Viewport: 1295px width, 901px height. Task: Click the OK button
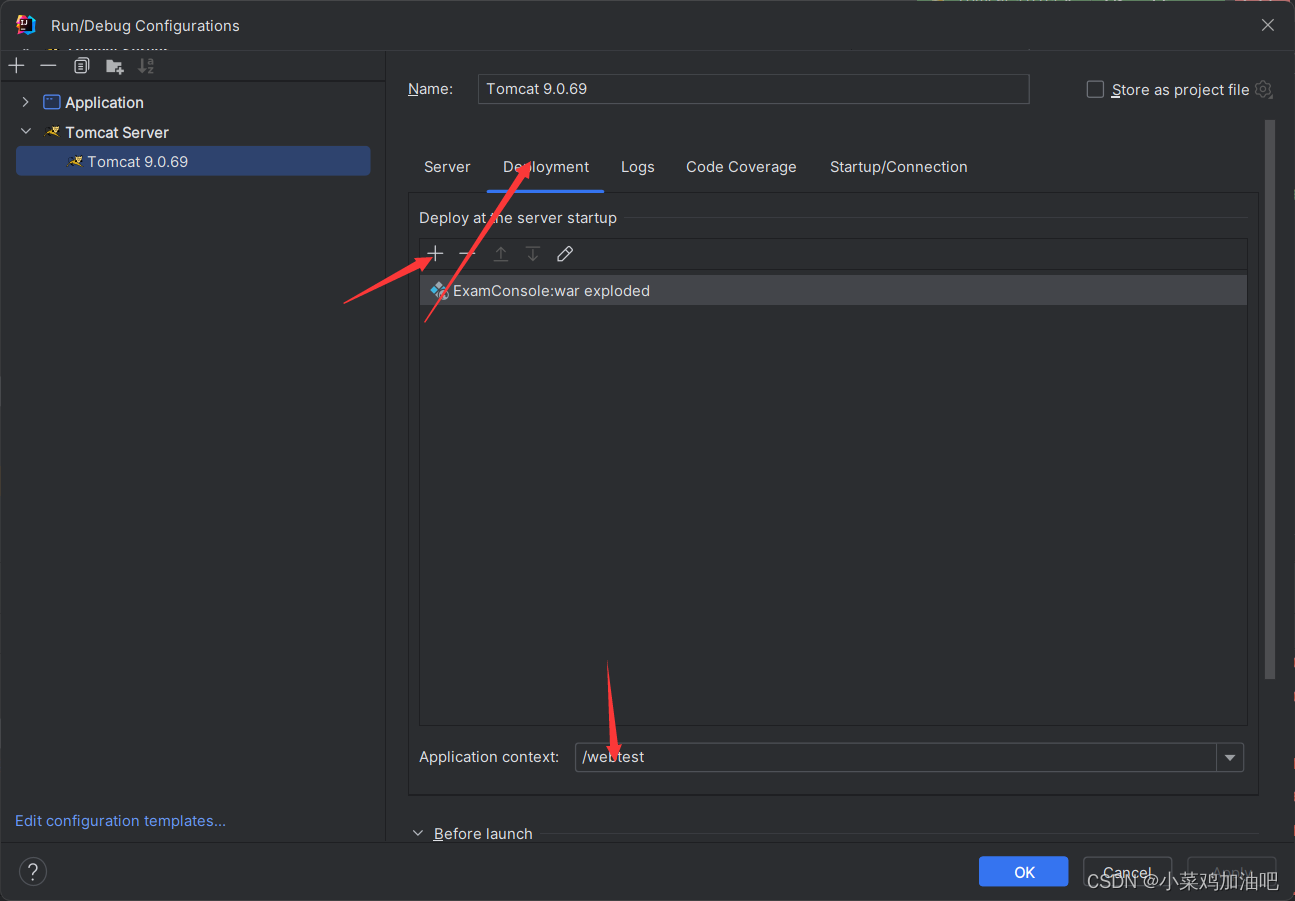(1024, 872)
